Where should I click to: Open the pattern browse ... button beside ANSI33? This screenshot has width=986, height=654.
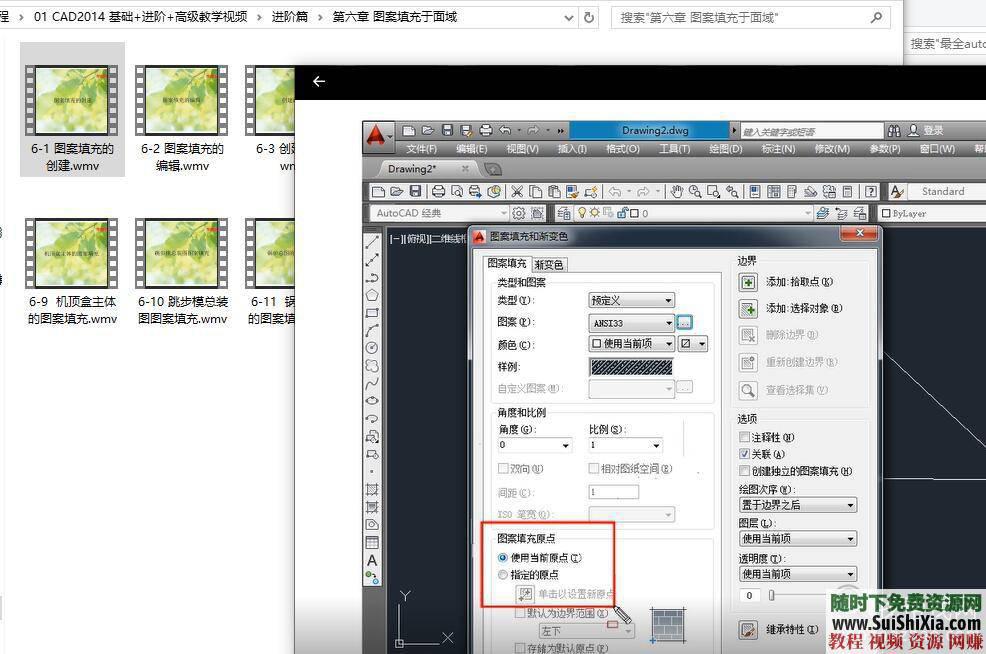pyautogui.click(x=684, y=322)
